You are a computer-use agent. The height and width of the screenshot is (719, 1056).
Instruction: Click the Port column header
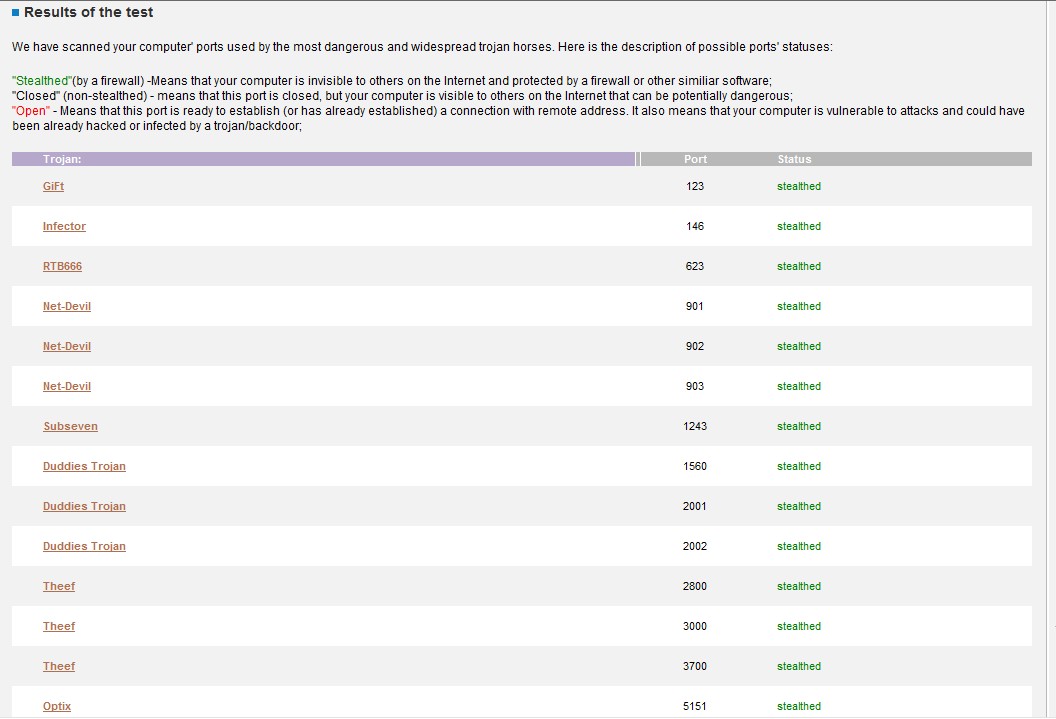coord(695,159)
